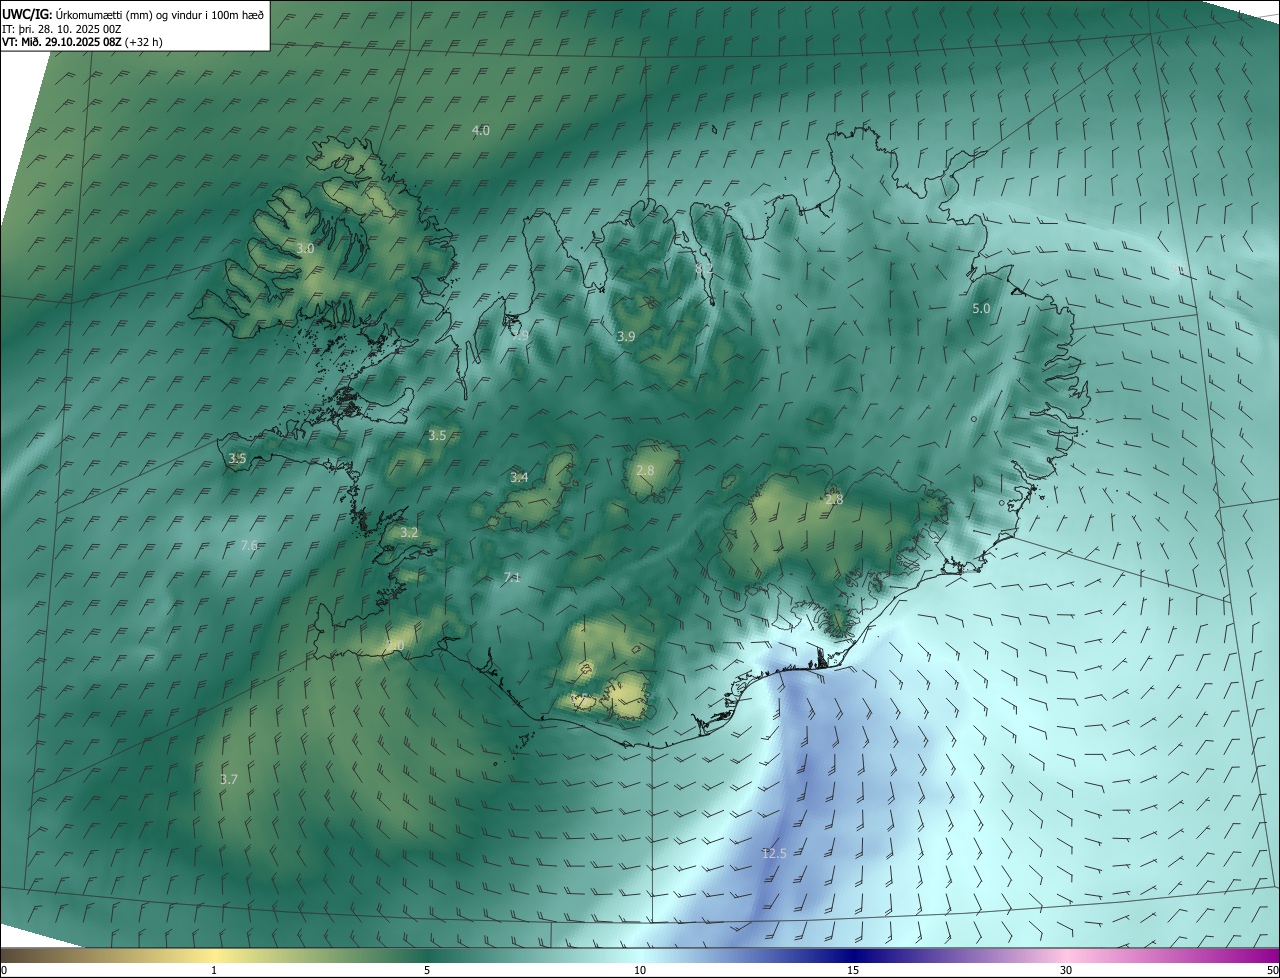Click the color scale tick labeled 15
The width and height of the screenshot is (1280, 978).
tap(853, 970)
